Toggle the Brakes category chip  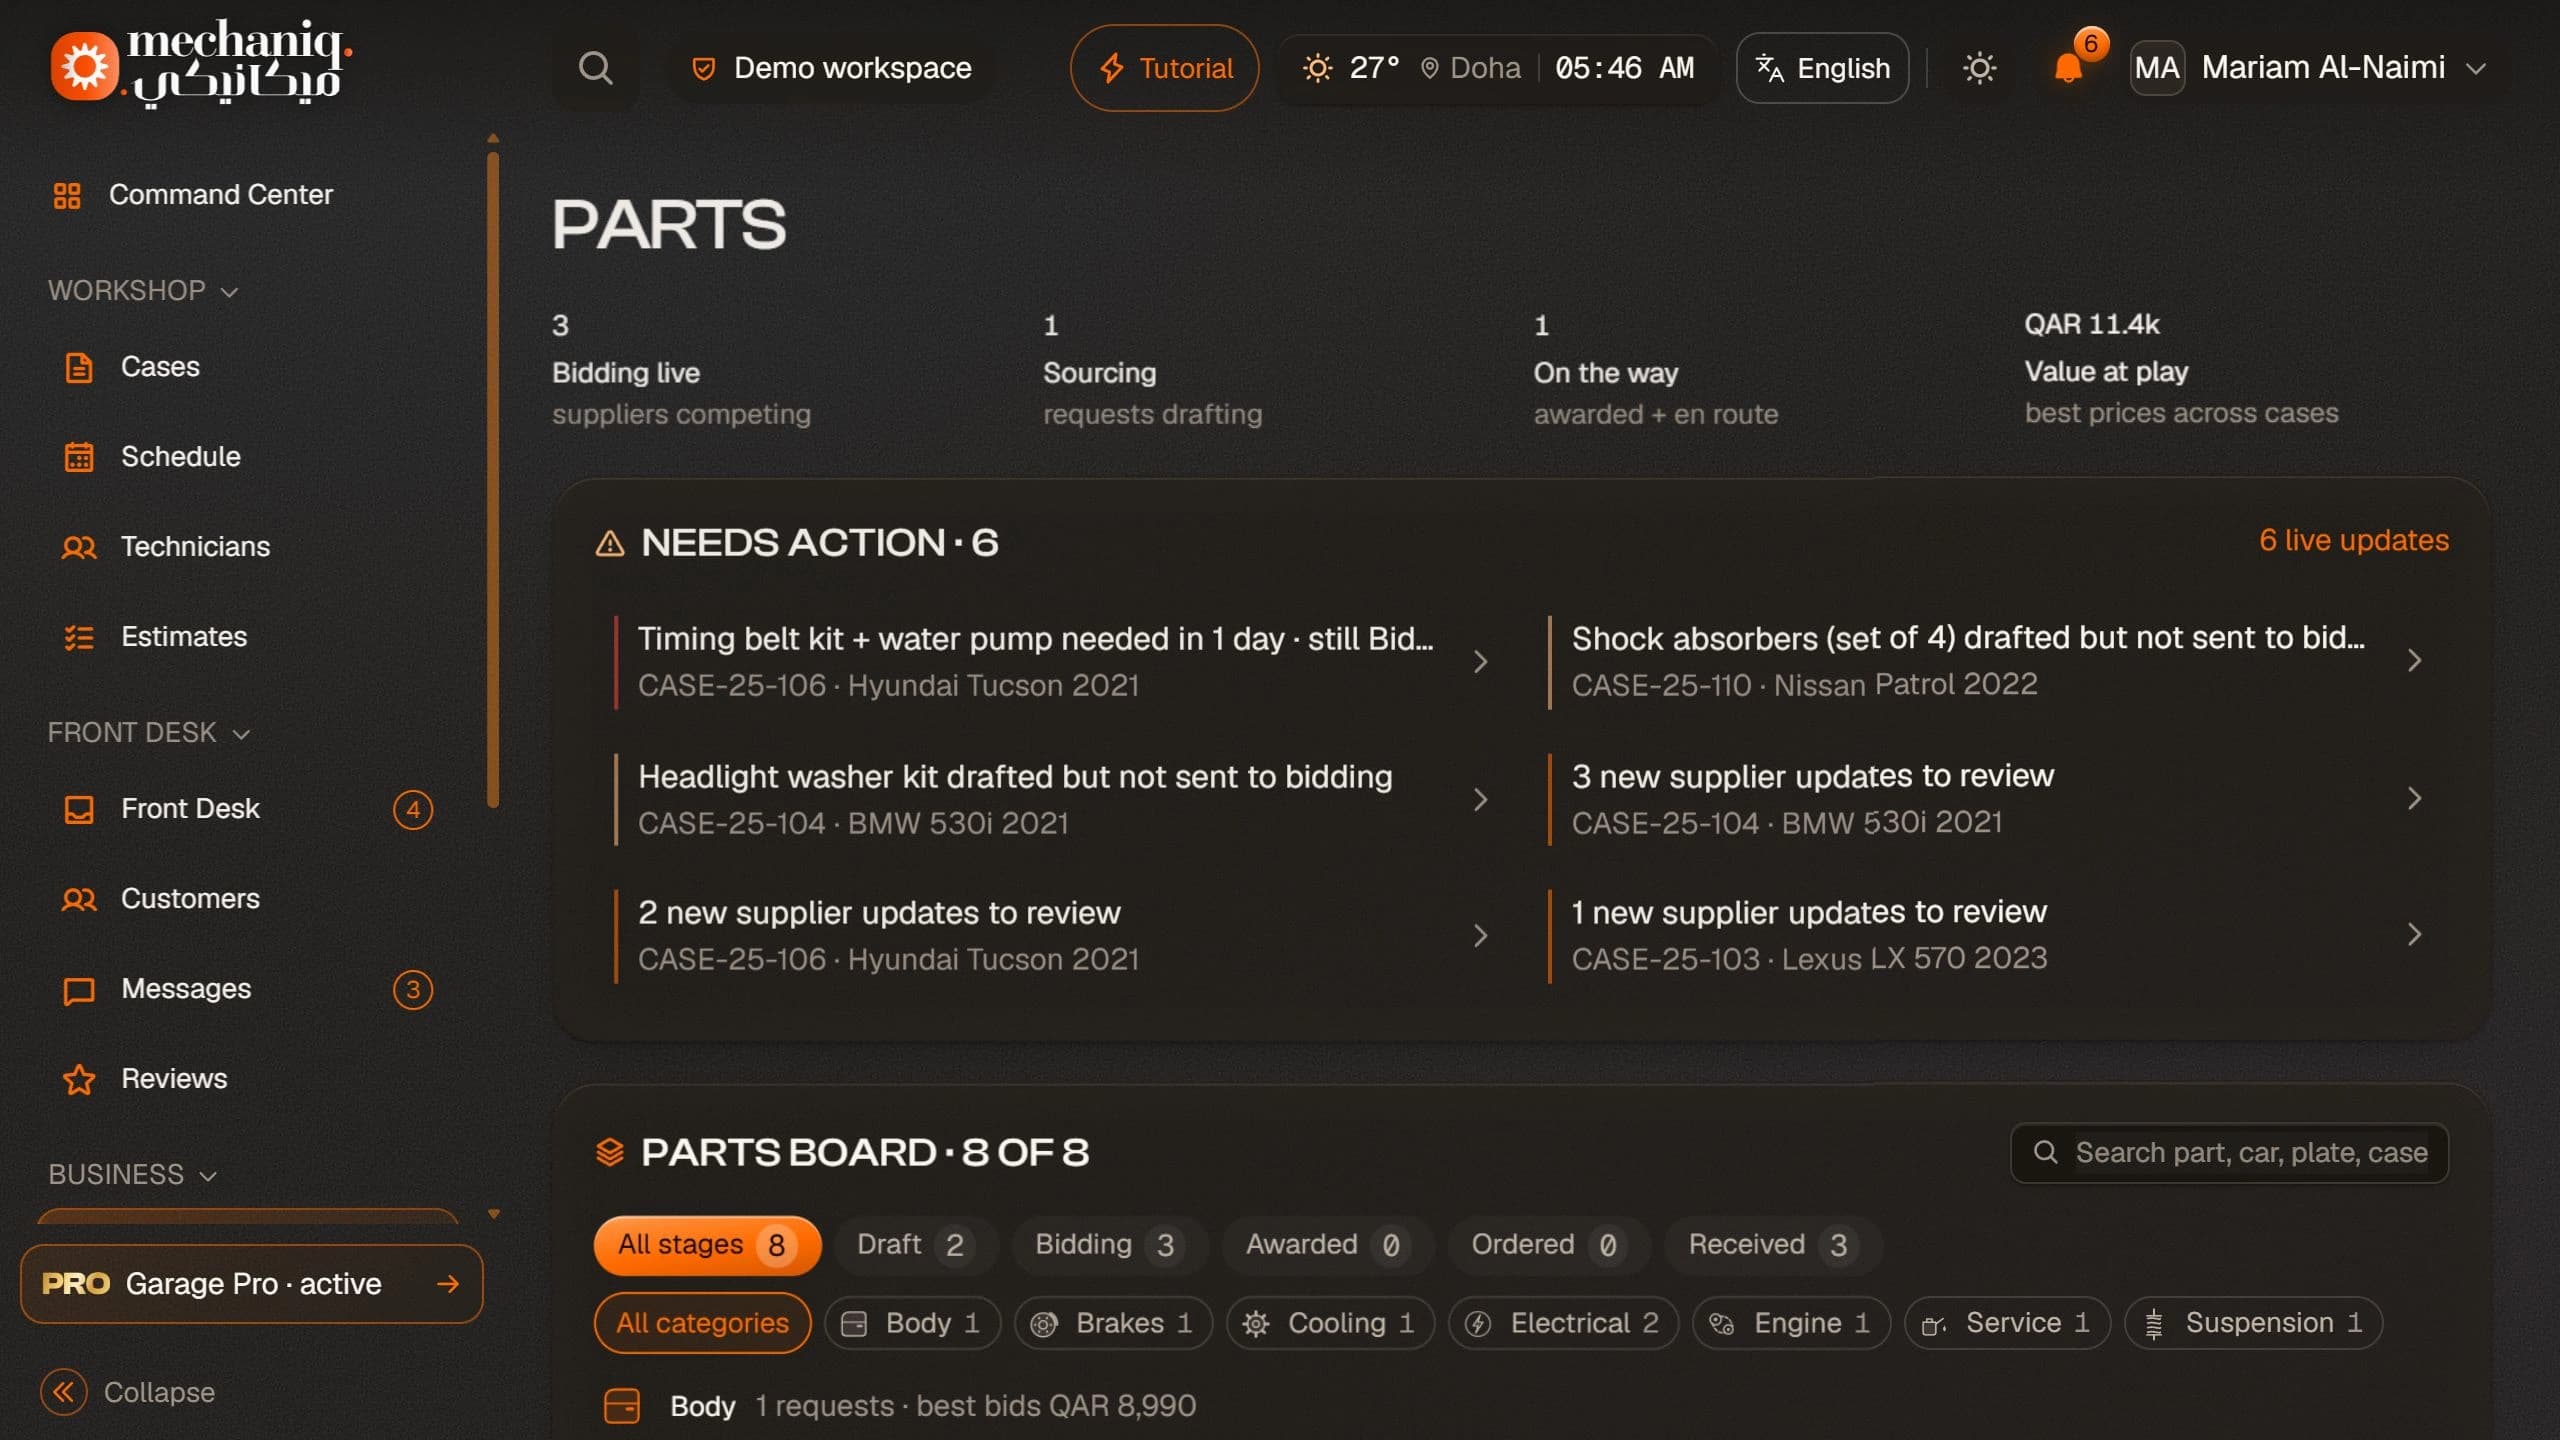(1113, 1323)
